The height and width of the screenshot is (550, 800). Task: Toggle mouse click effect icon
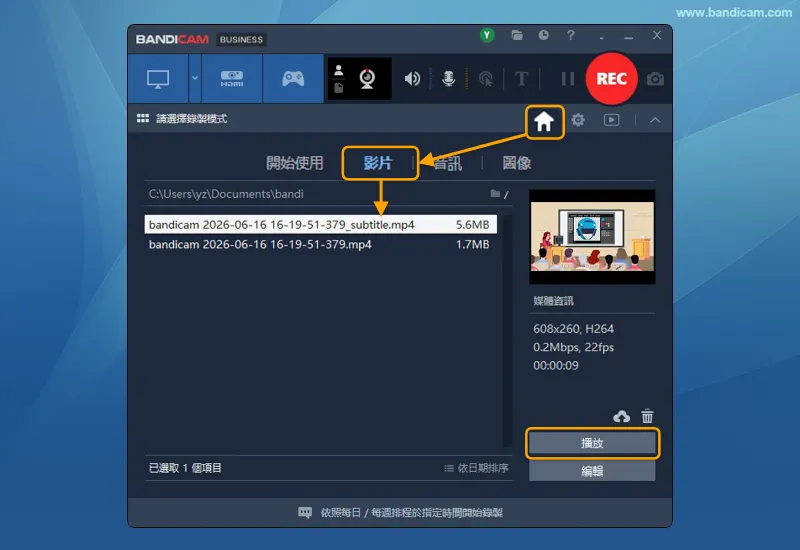pyautogui.click(x=486, y=79)
